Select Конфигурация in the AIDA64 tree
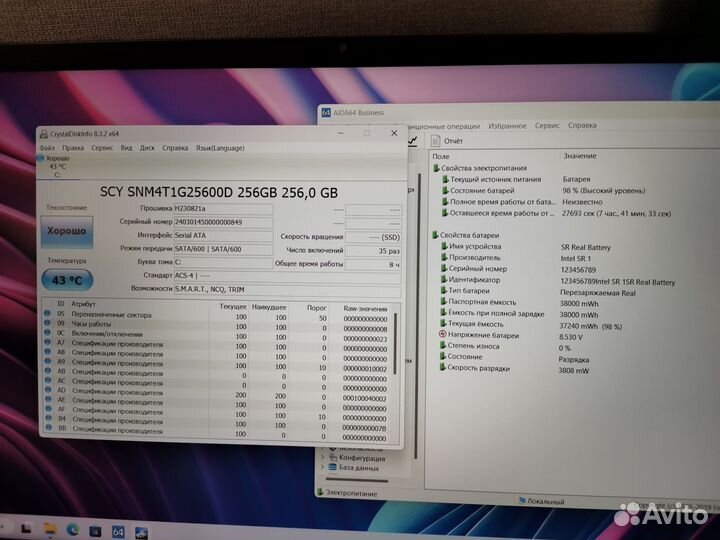This screenshot has width=720, height=540. pyautogui.click(x=362, y=458)
